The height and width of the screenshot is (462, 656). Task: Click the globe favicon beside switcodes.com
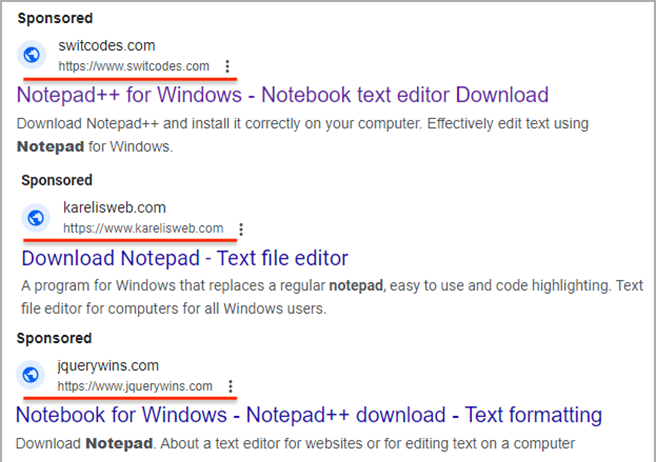[x=31, y=55]
